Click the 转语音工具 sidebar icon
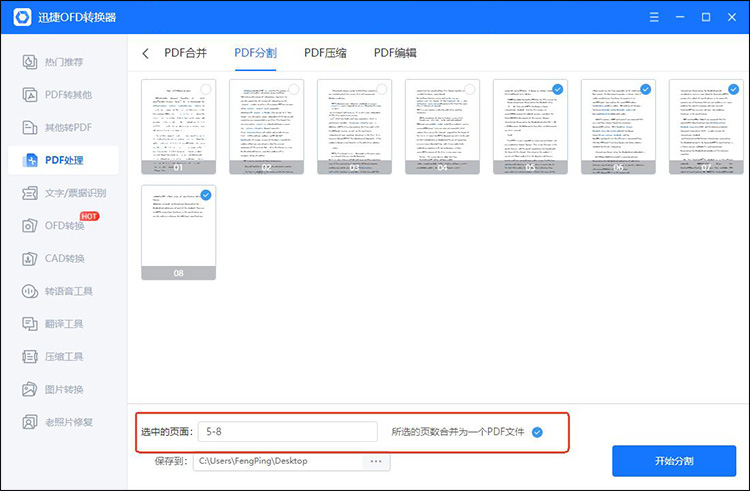 click(x=30, y=291)
